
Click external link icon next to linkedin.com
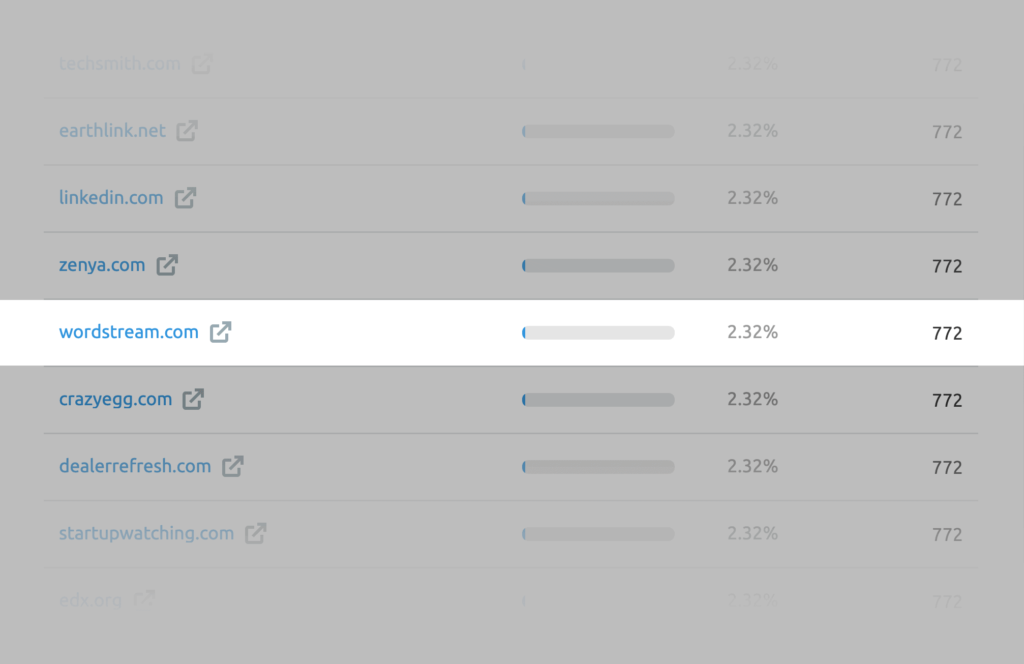[x=185, y=198]
